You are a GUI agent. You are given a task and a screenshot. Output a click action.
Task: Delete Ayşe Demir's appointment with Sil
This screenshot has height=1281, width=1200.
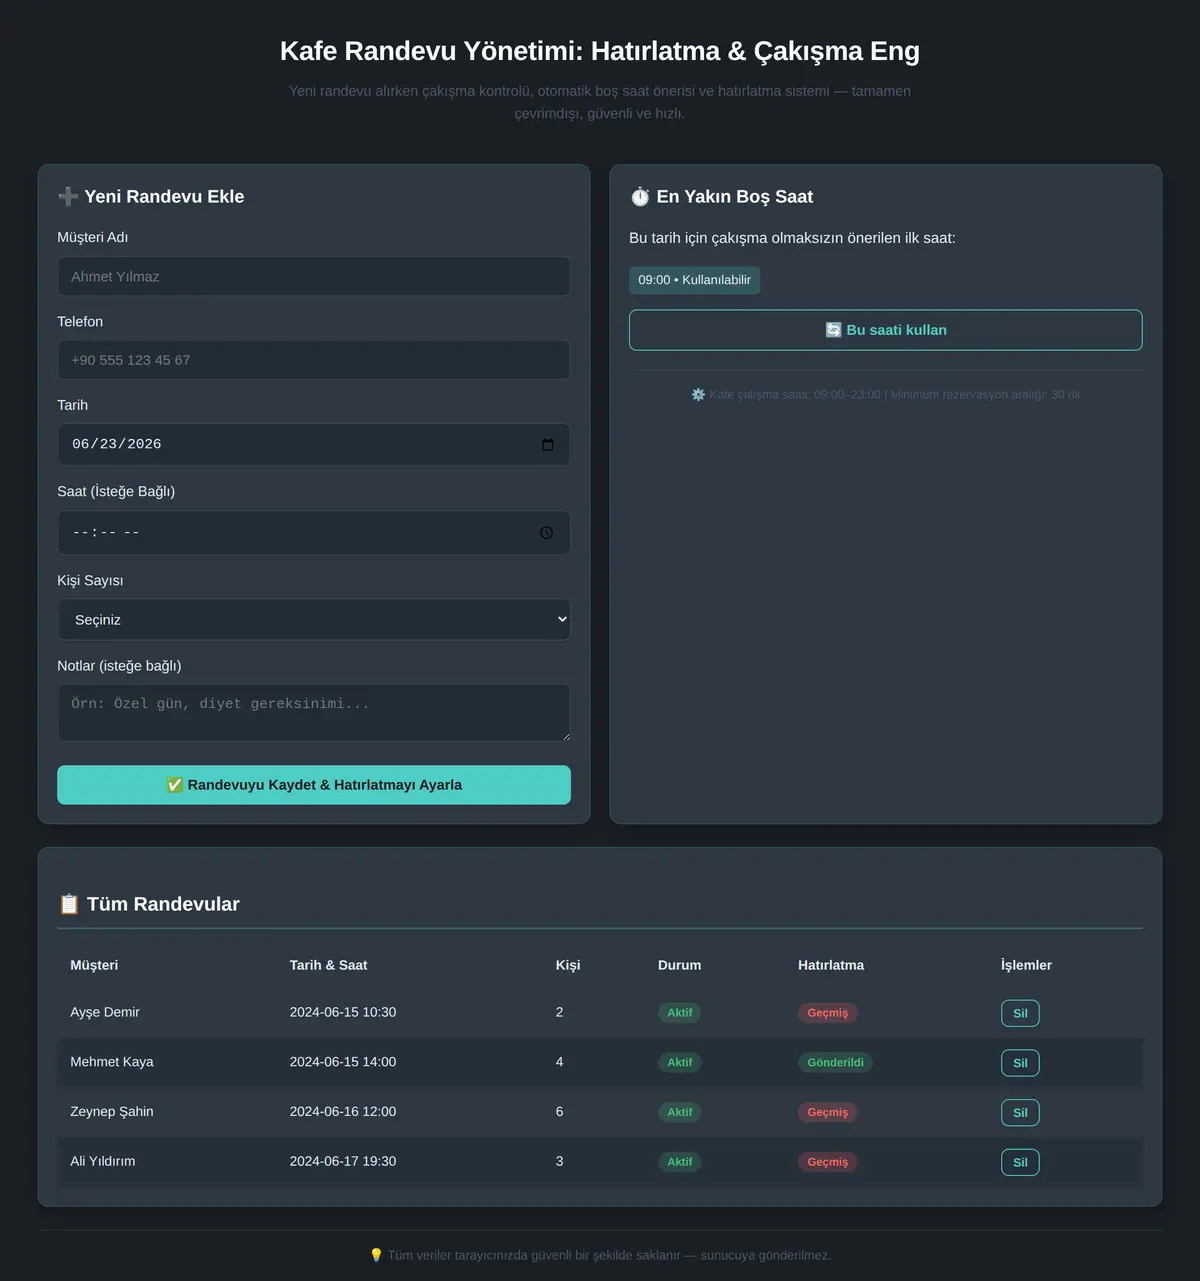[x=1020, y=1013]
